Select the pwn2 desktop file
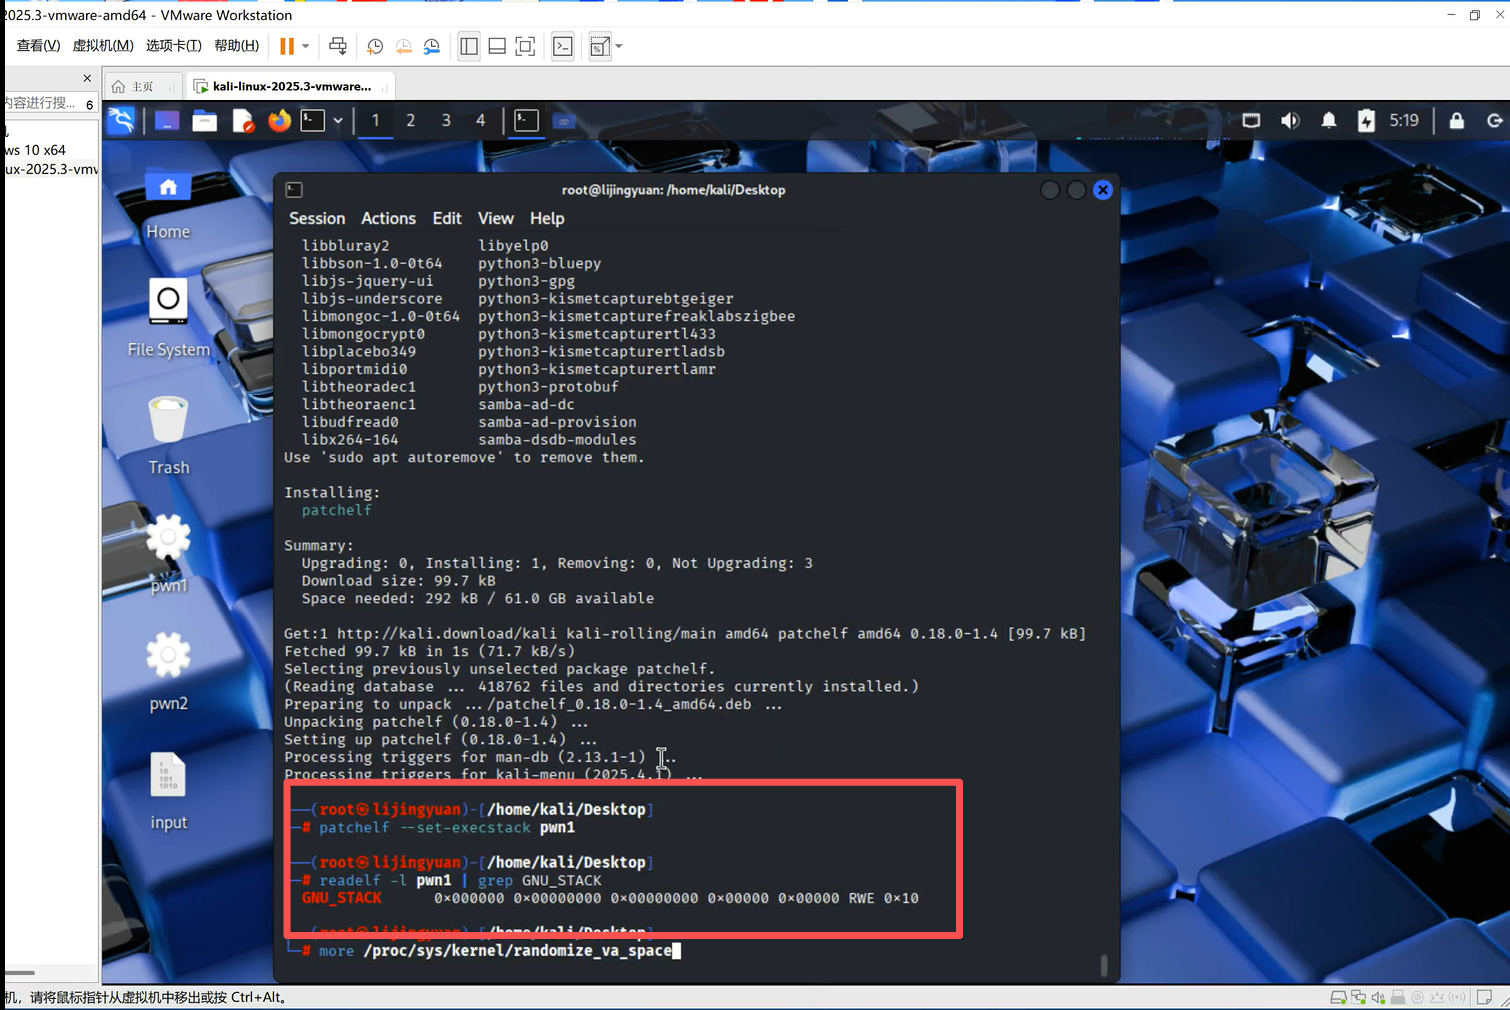The image size is (1510, 1010). [x=168, y=672]
